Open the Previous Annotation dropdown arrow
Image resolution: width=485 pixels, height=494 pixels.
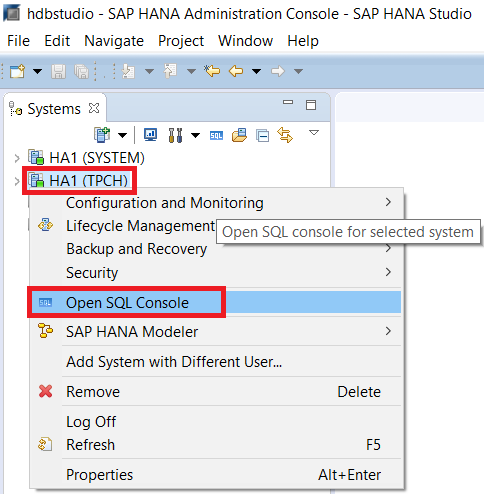[191, 71]
